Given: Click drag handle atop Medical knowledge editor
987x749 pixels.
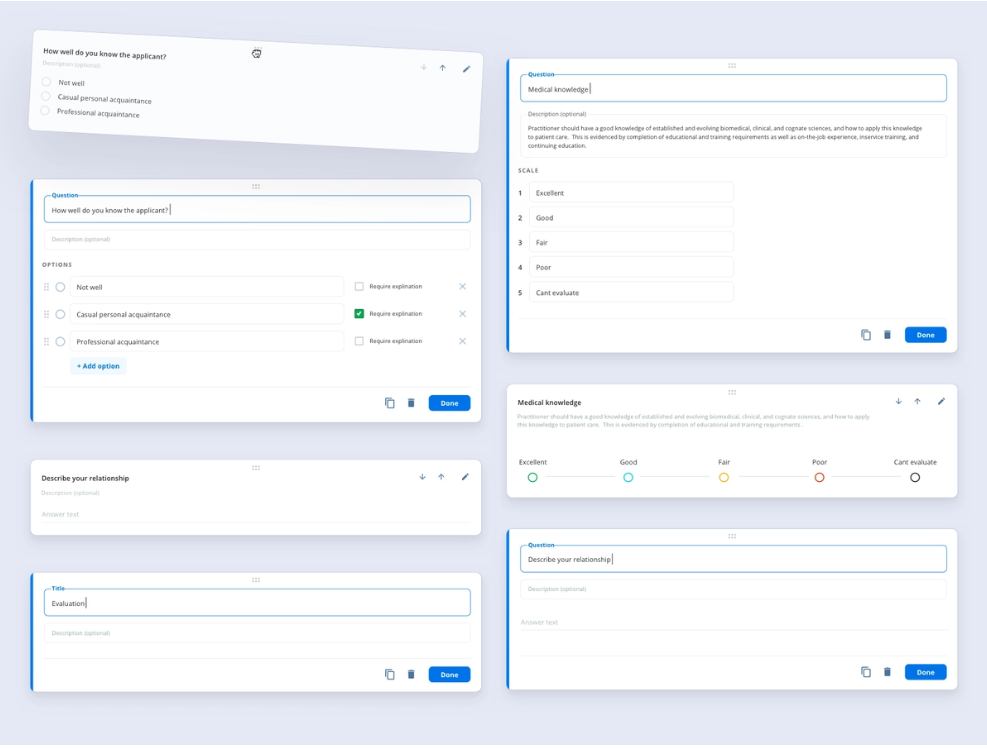Looking at the screenshot, I should pyautogui.click(x=732, y=65).
